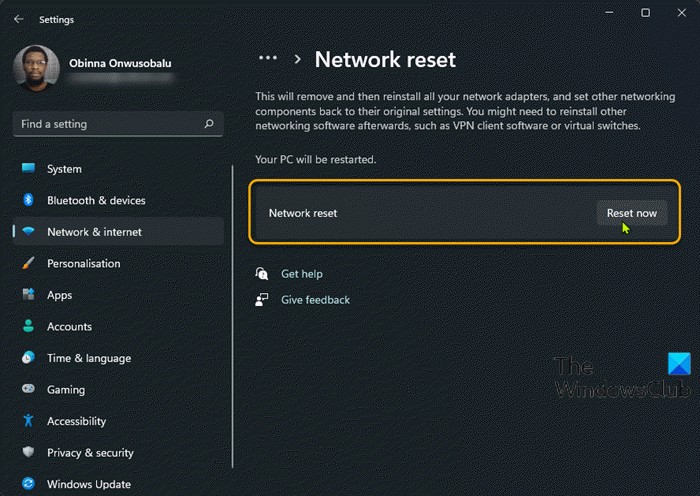700x496 pixels.
Task: Click the Give feedback link
Action: (x=315, y=300)
